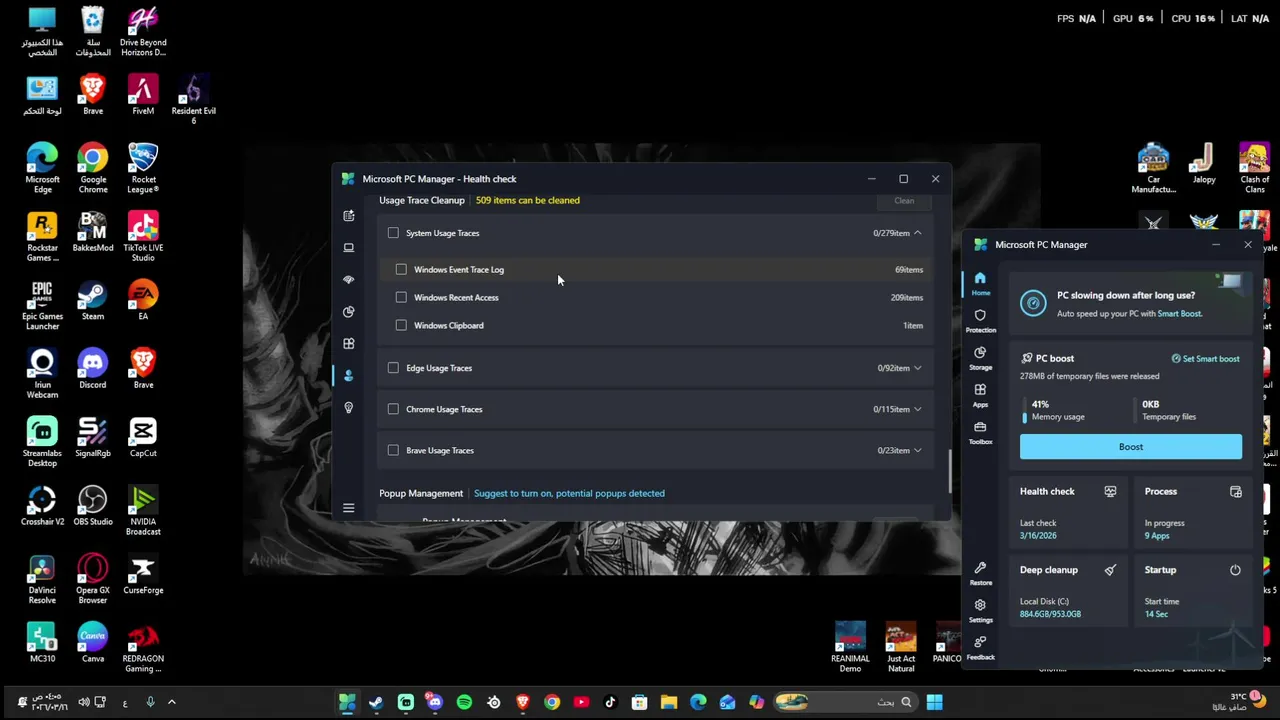The image size is (1280, 720).
Task: Expand the Edge Usage Traces section
Action: 917,368
